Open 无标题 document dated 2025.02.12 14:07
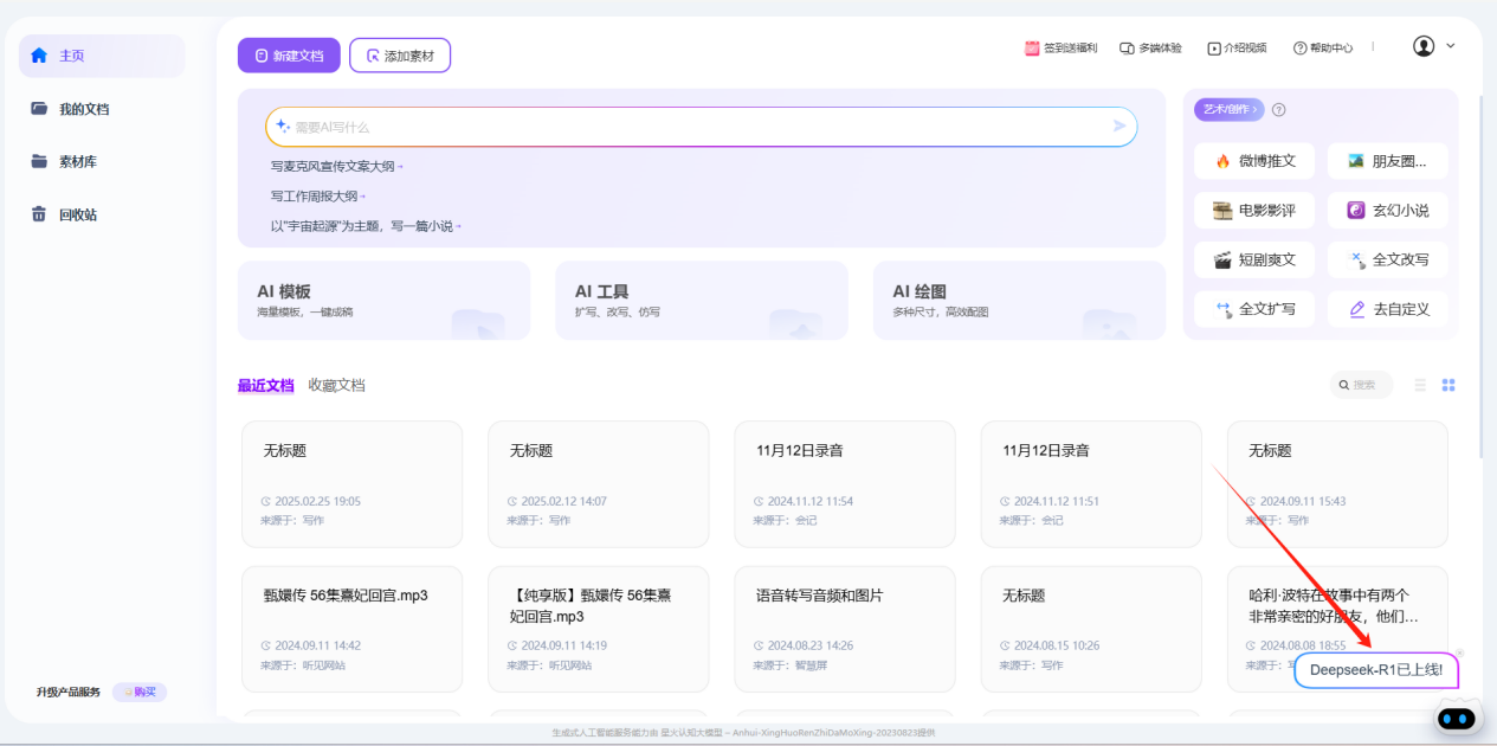This screenshot has width=1497, height=746. 598,484
